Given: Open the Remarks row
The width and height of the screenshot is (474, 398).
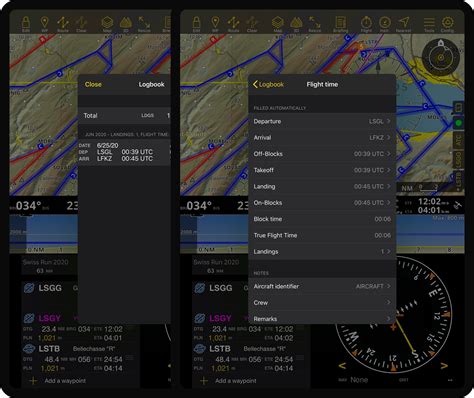Looking at the screenshot, I should (x=322, y=319).
